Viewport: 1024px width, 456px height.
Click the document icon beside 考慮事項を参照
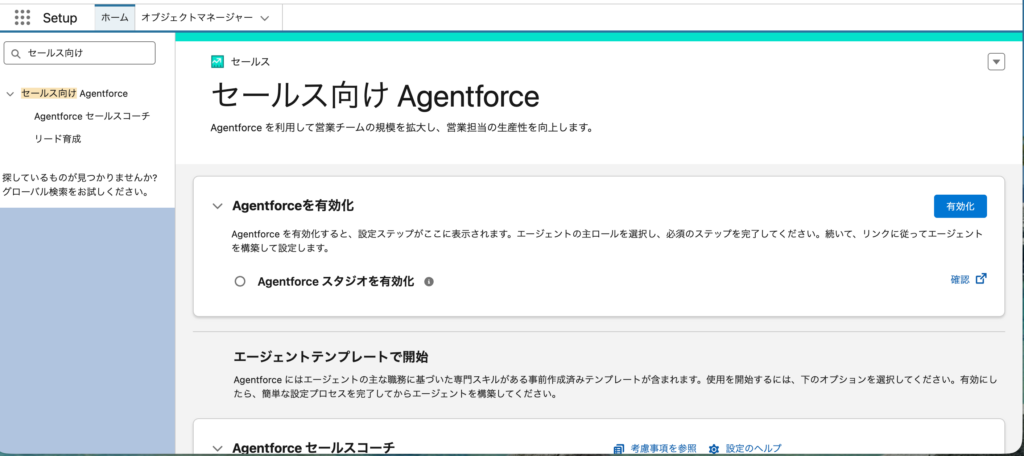click(x=620, y=449)
